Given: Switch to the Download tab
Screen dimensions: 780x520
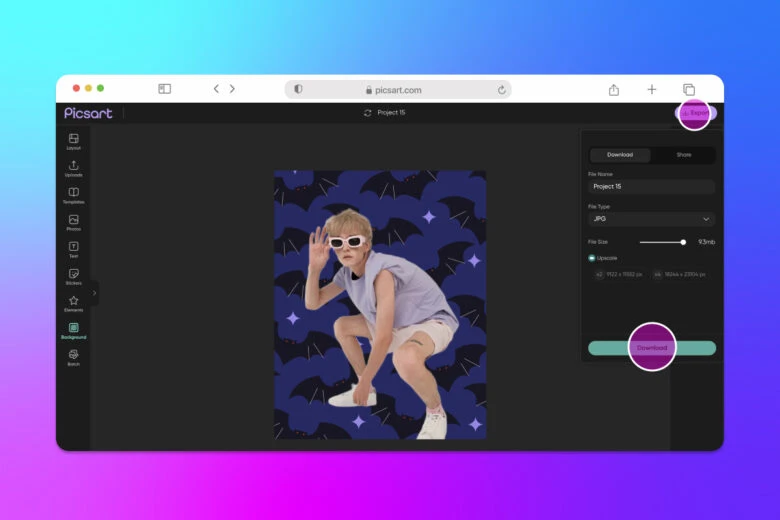Looking at the screenshot, I should point(620,155).
